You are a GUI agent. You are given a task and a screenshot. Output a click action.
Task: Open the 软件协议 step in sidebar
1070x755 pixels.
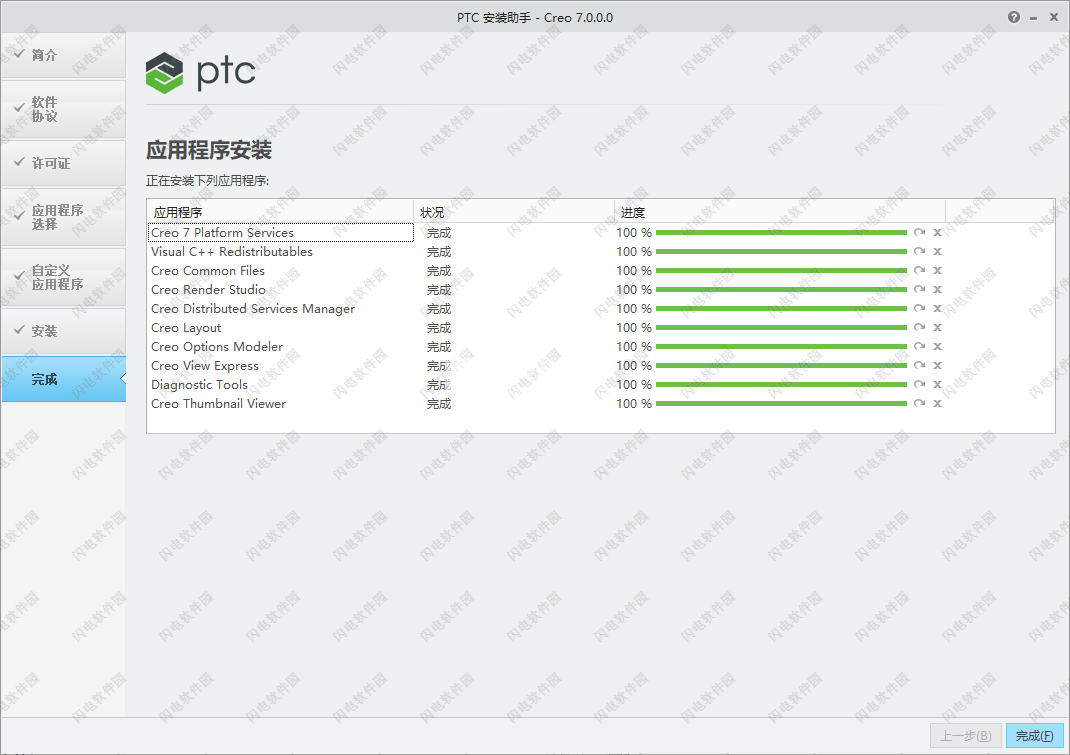tap(63, 109)
